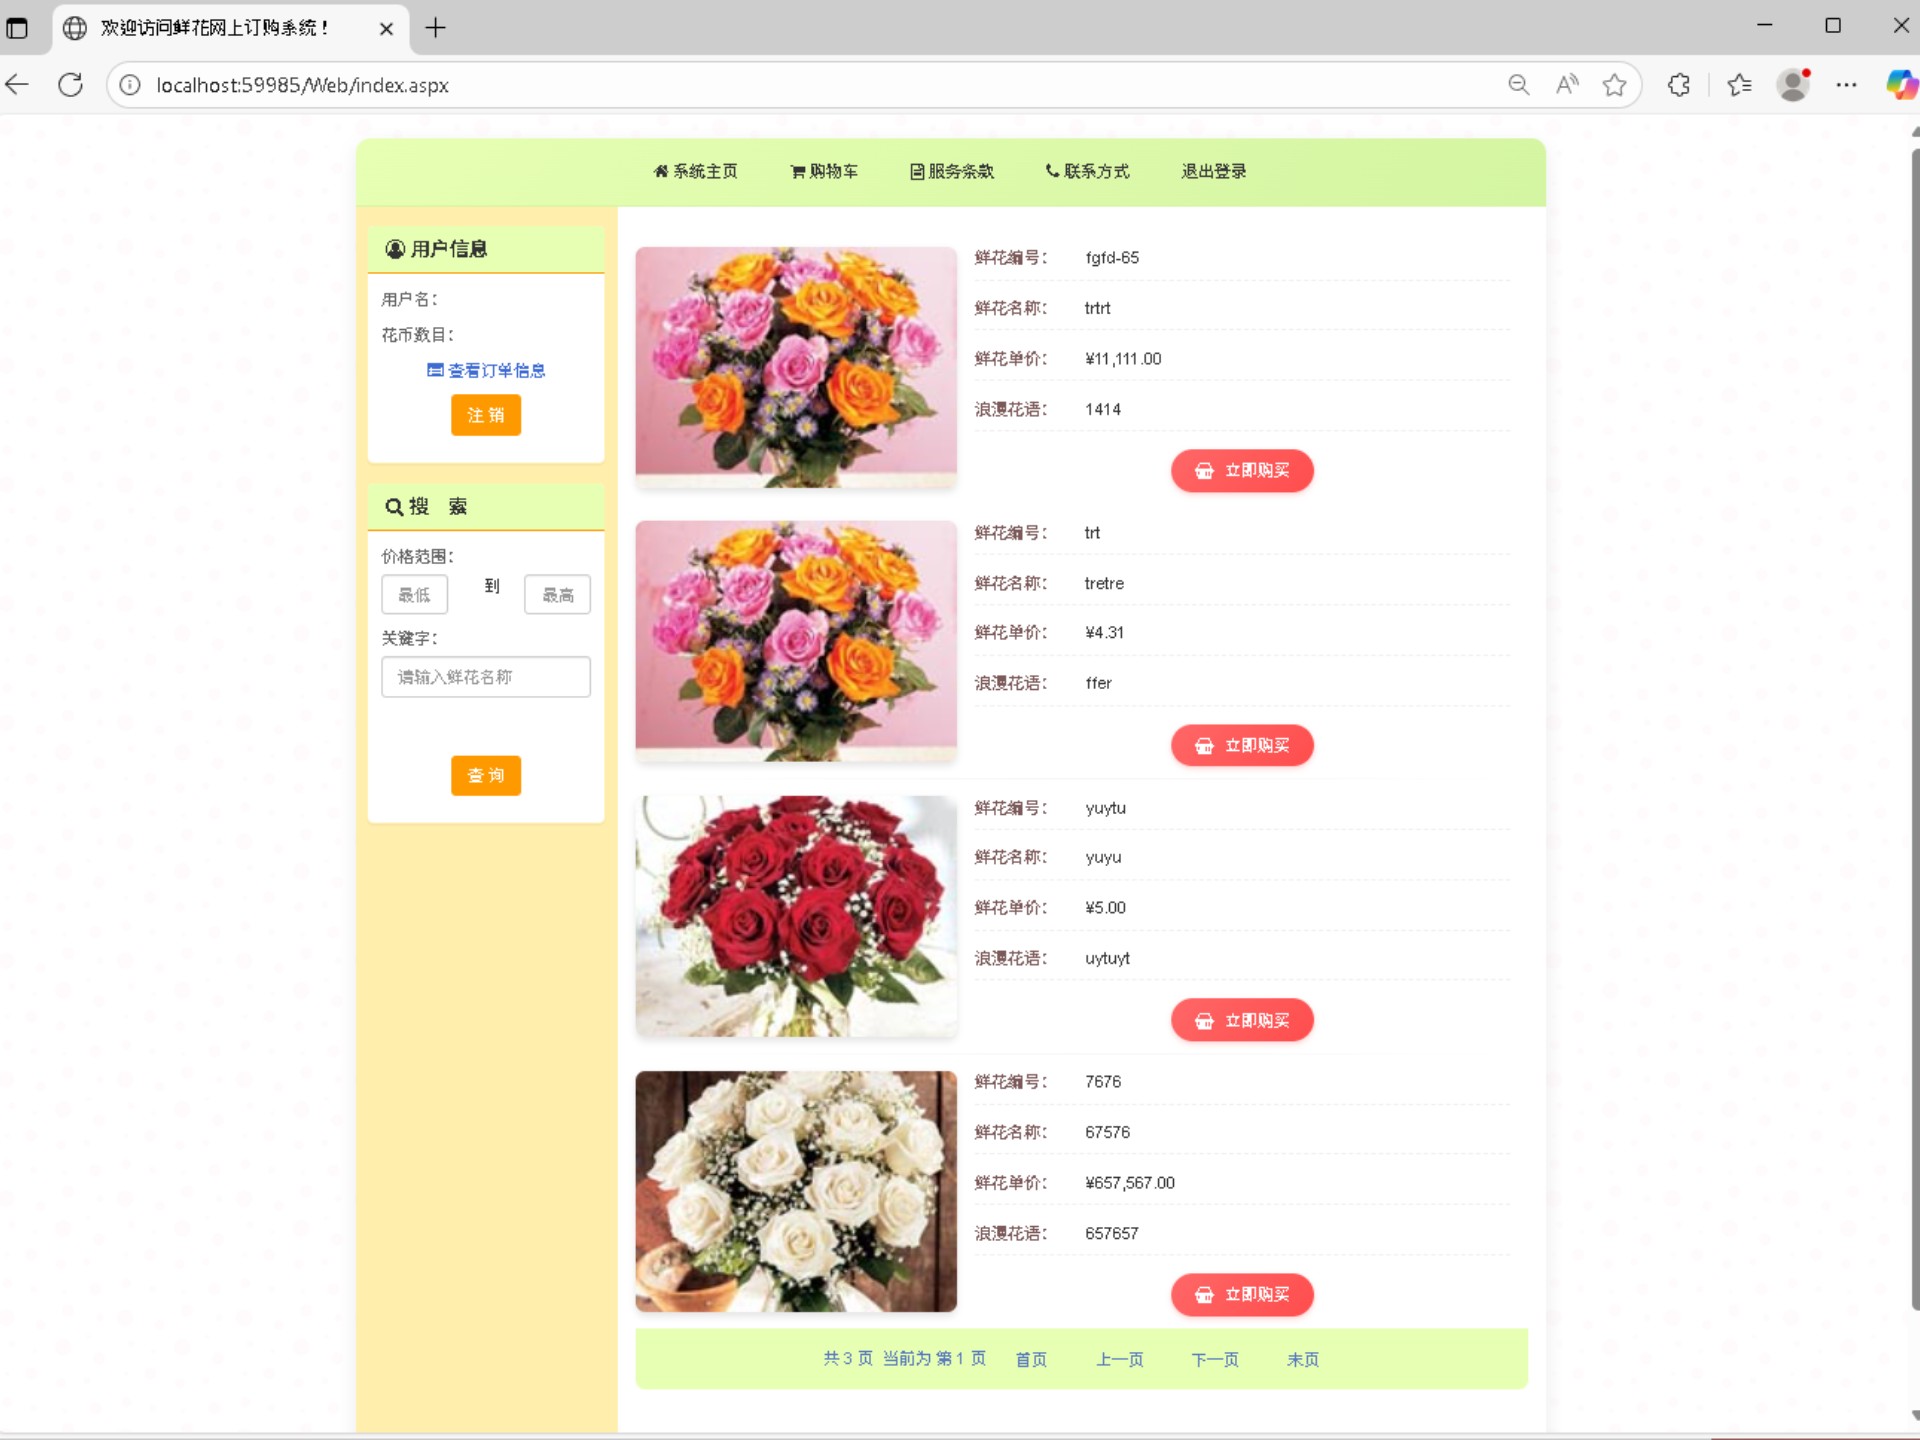Switch to the 退出登录 menu item
This screenshot has height=1440, width=1920.
1213,171
